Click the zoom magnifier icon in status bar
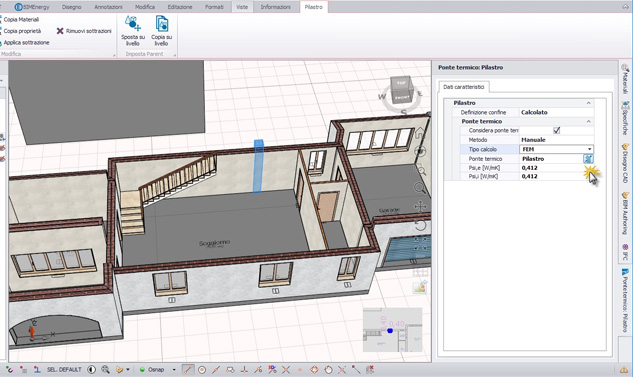This screenshot has height=377, width=633. 105,369
